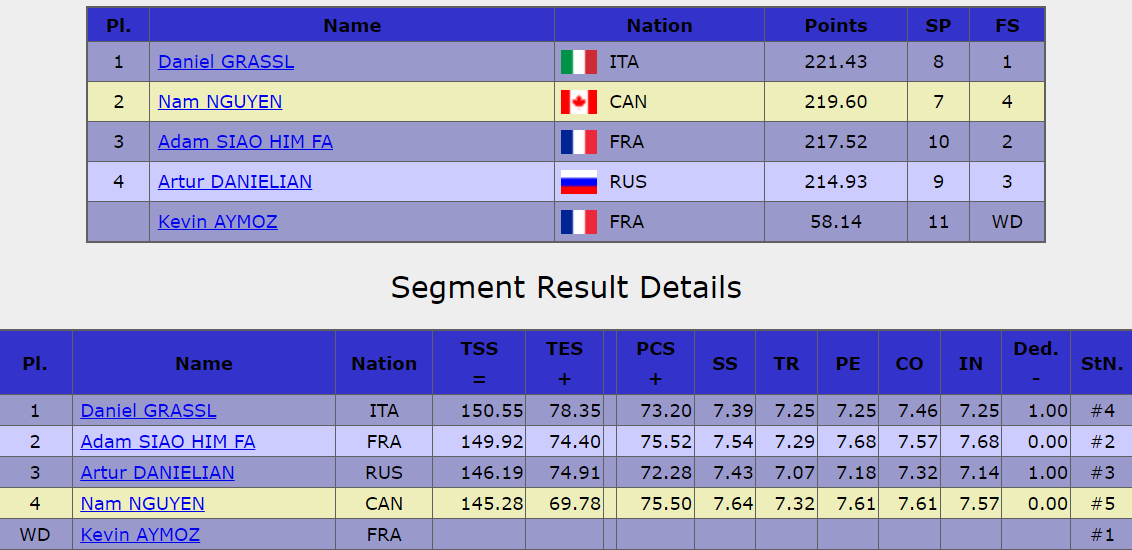Click the Canadian flag icon beside CAN
Viewport: 1132px width, 550px height.
point(579,102)
